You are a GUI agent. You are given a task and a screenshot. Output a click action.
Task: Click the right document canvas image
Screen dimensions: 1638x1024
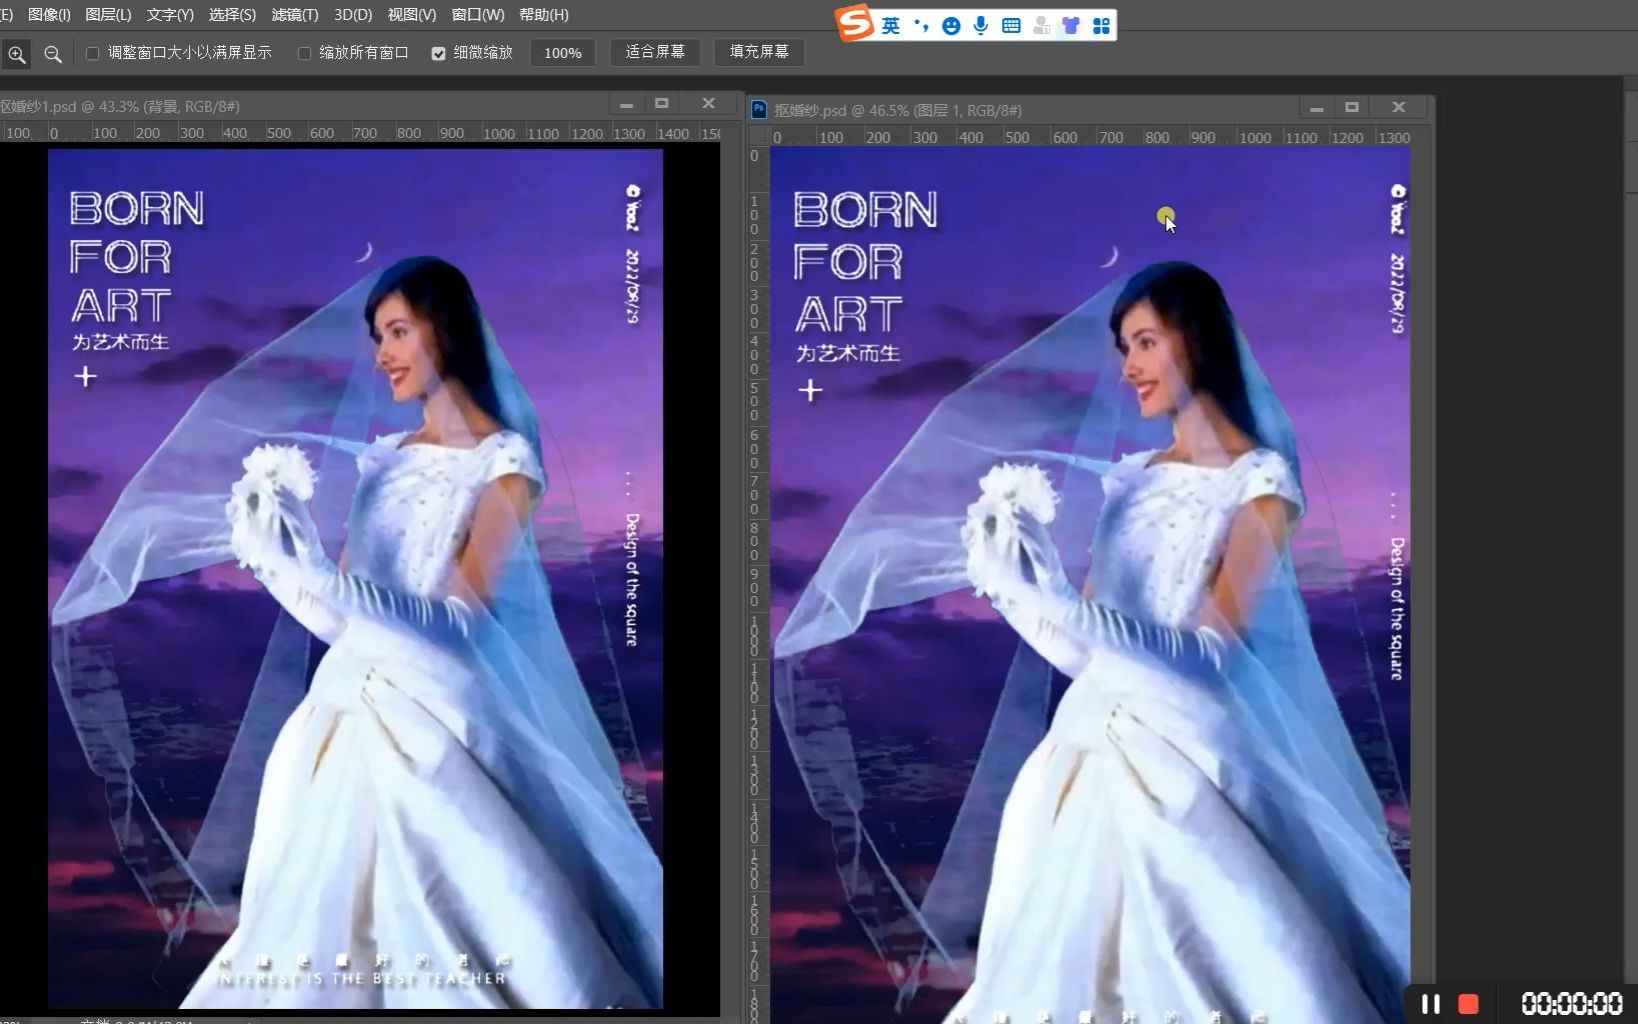pyautogui.click(x=1090, y=585)
